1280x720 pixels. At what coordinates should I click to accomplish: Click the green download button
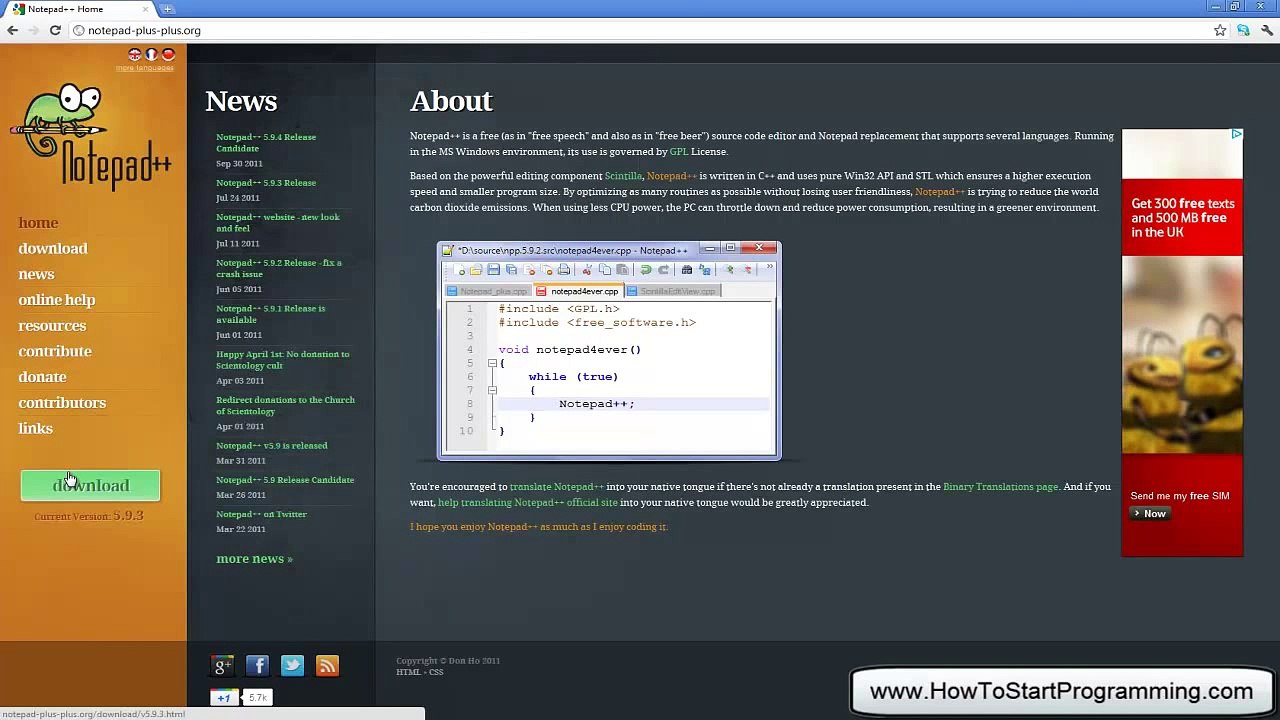coord(90,485)
